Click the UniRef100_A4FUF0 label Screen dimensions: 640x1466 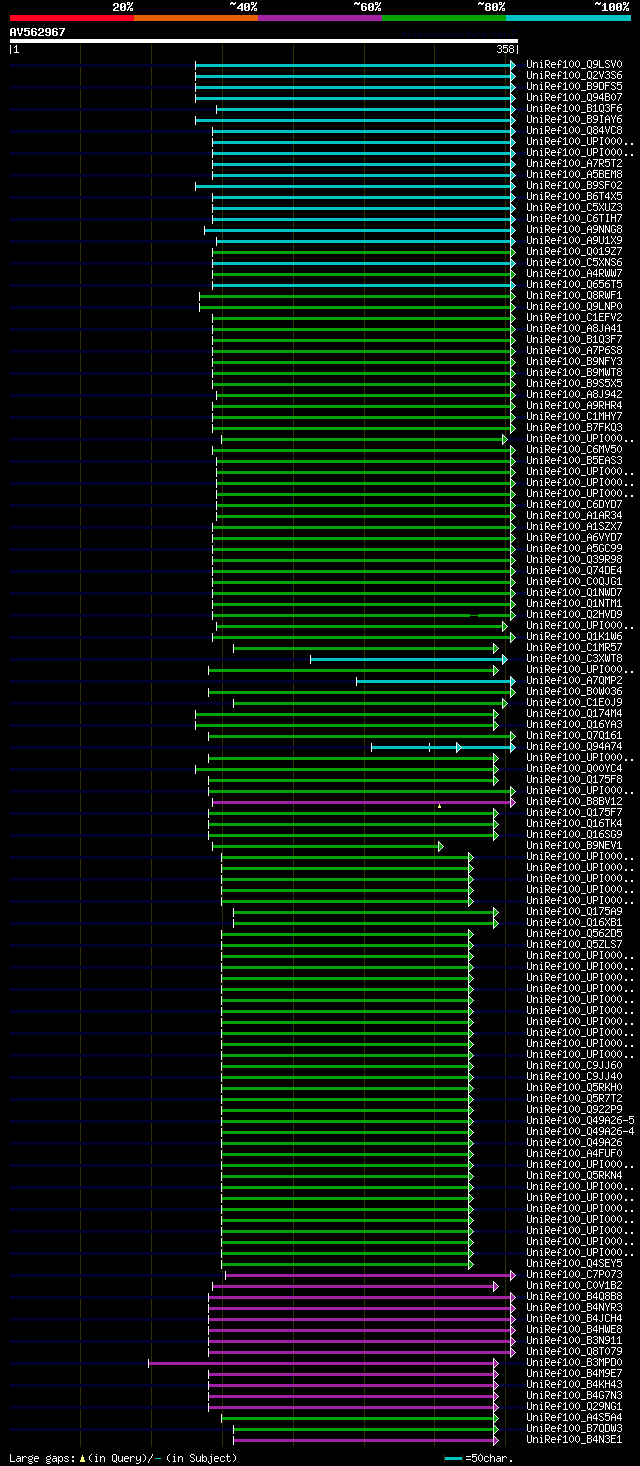tap(574, 1154)
